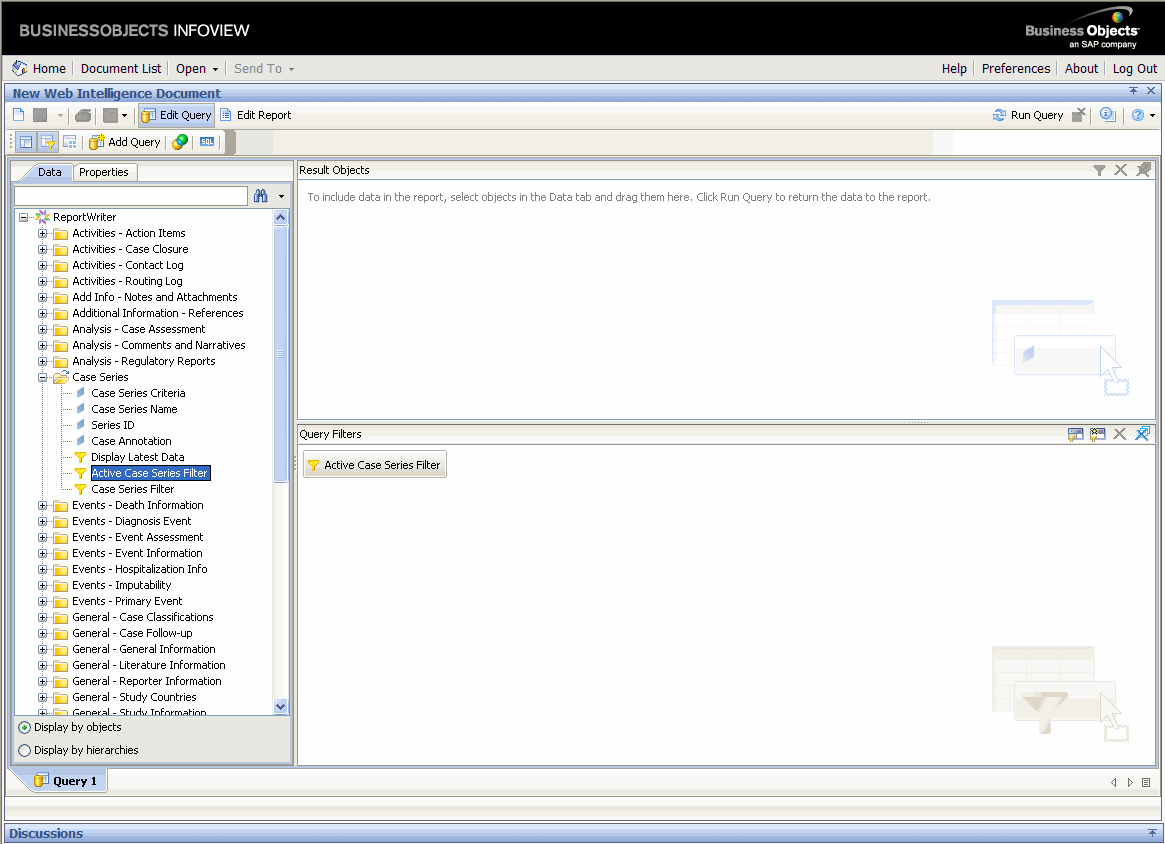Click the View SQL icon
Screen dimensions: 1165x844
point(207,142)
